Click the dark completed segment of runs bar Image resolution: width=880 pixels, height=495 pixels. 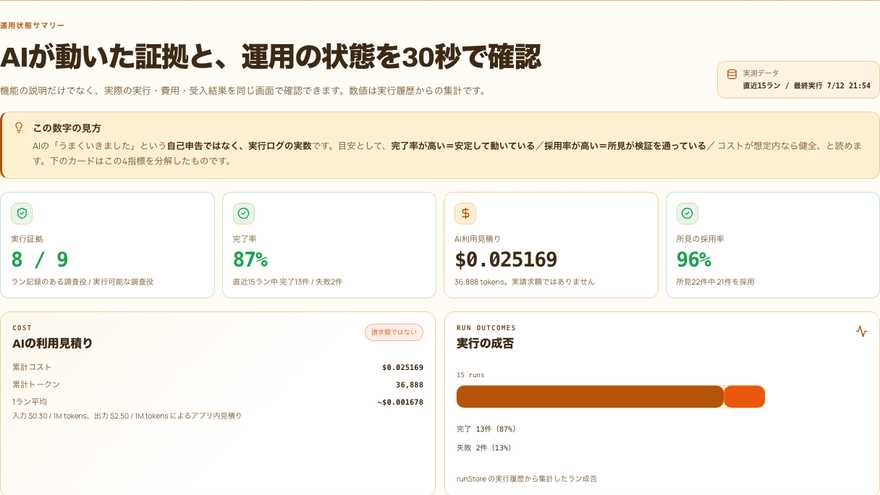(590, 396)
